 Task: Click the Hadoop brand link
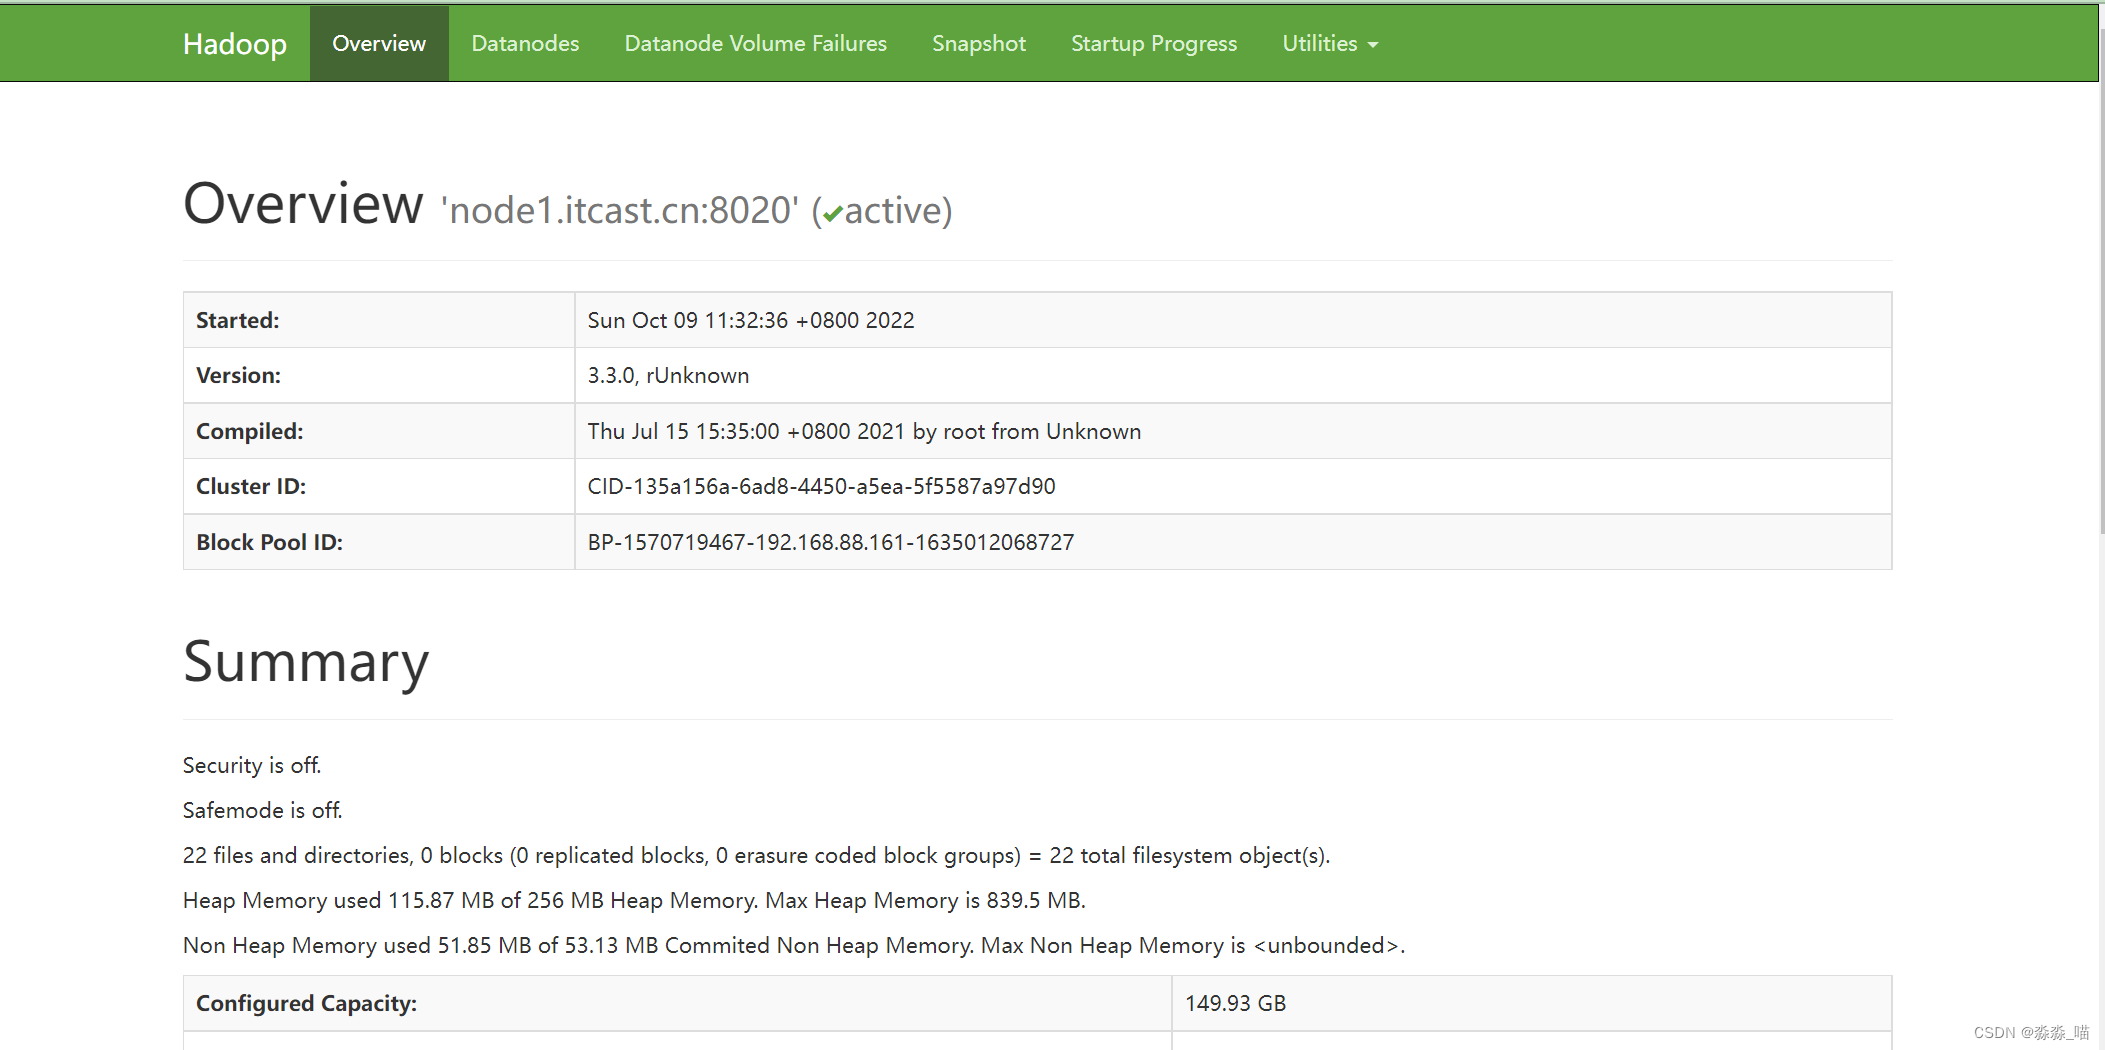coord(234,44)
